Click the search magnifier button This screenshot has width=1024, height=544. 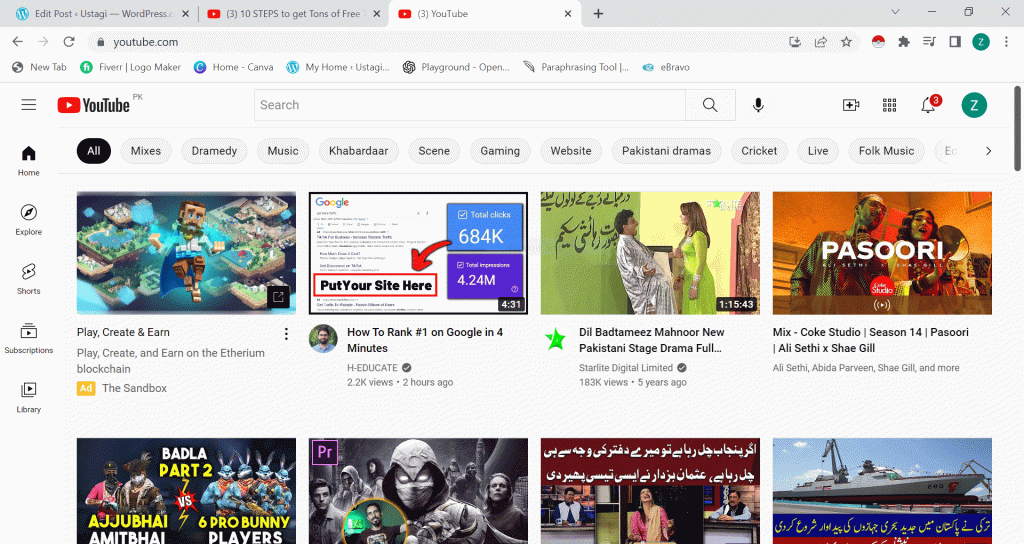710,105
